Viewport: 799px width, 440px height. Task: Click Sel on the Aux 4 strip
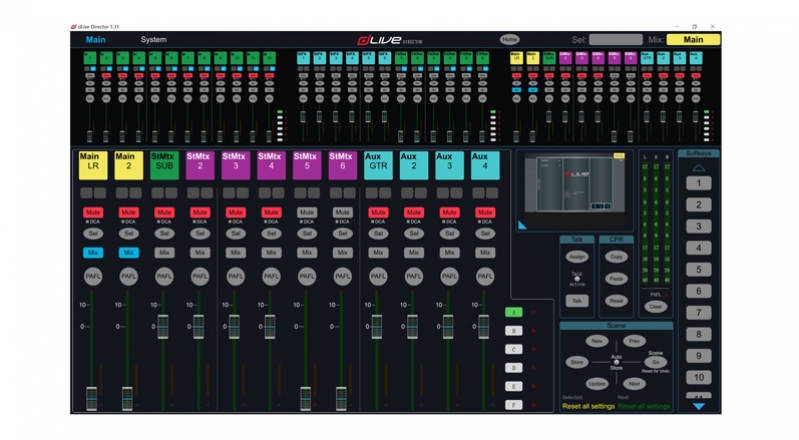(485, 233)
